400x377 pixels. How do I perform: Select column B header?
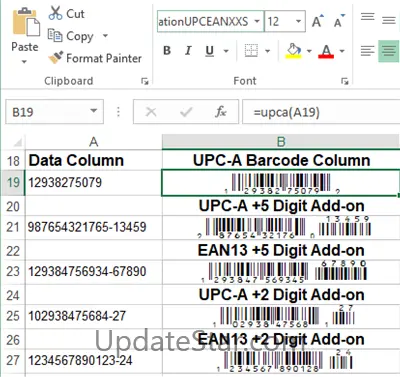(x=281, y=142)
